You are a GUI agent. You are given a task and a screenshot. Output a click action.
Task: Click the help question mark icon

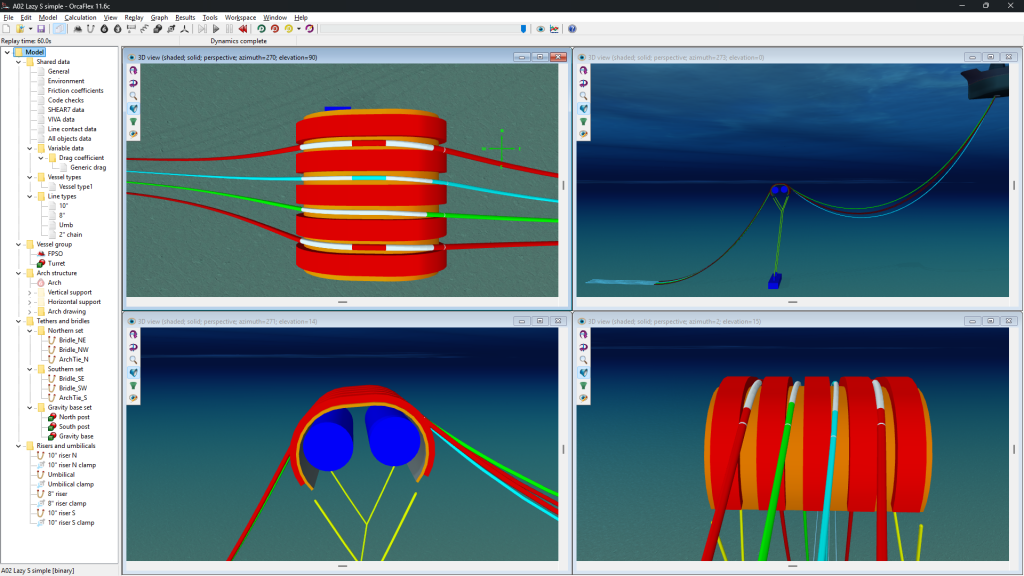point(572,29)
